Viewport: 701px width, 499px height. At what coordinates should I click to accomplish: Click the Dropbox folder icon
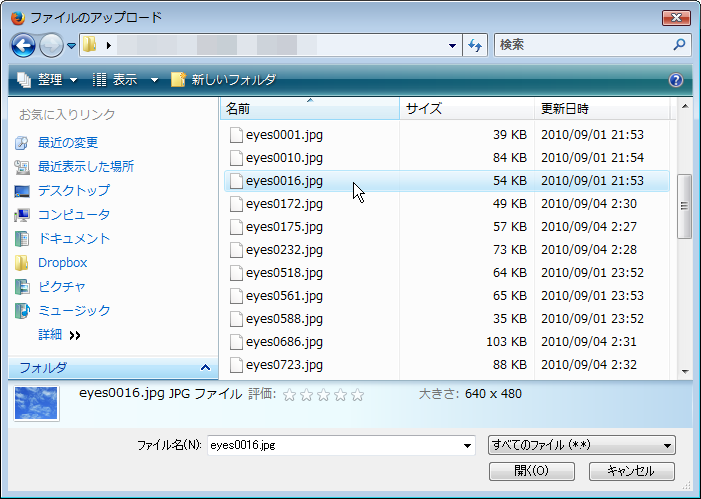(21, 262)
